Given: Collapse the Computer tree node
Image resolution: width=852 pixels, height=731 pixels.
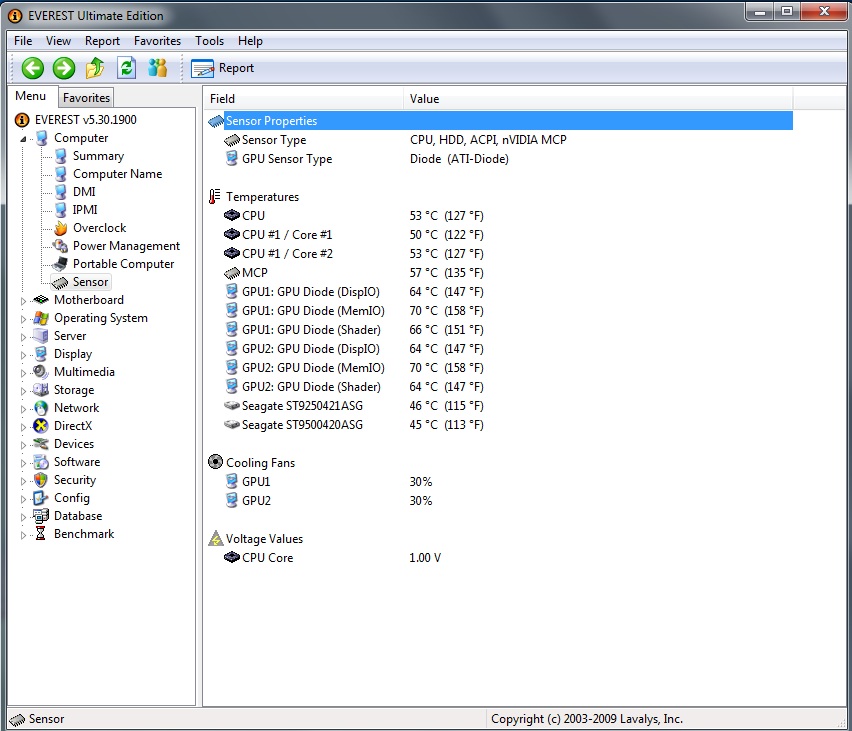Looking at the screenshot, I should tap(23, 139).
